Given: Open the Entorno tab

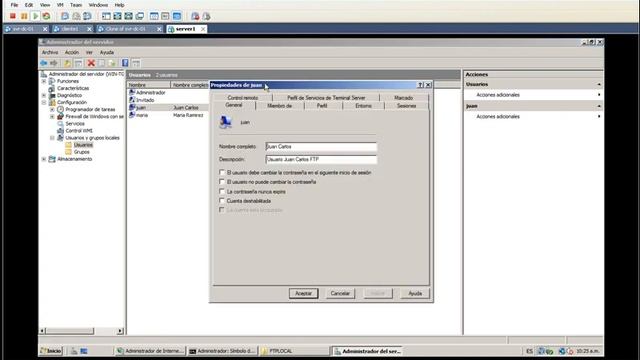Looking at the screenshot, I should click(363, 106).
